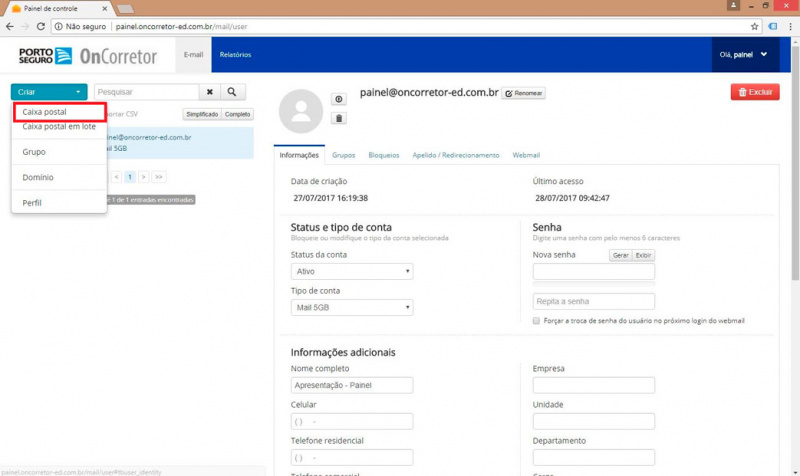Click the Celular phone field
The height and width of the screenshot is (476, 800).
tap(352, 421)
